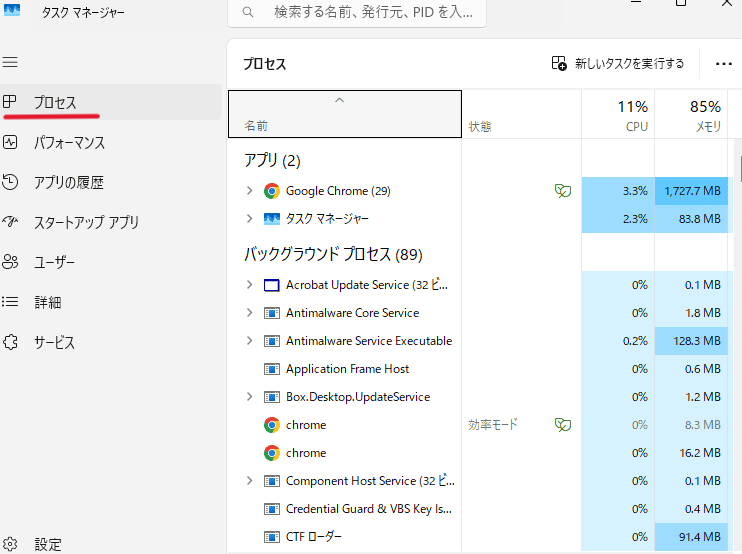Viewport: 742px width, 554px height.
Task: Expand the Google Chrome (29) process group
Action: [x=249, y=191]
